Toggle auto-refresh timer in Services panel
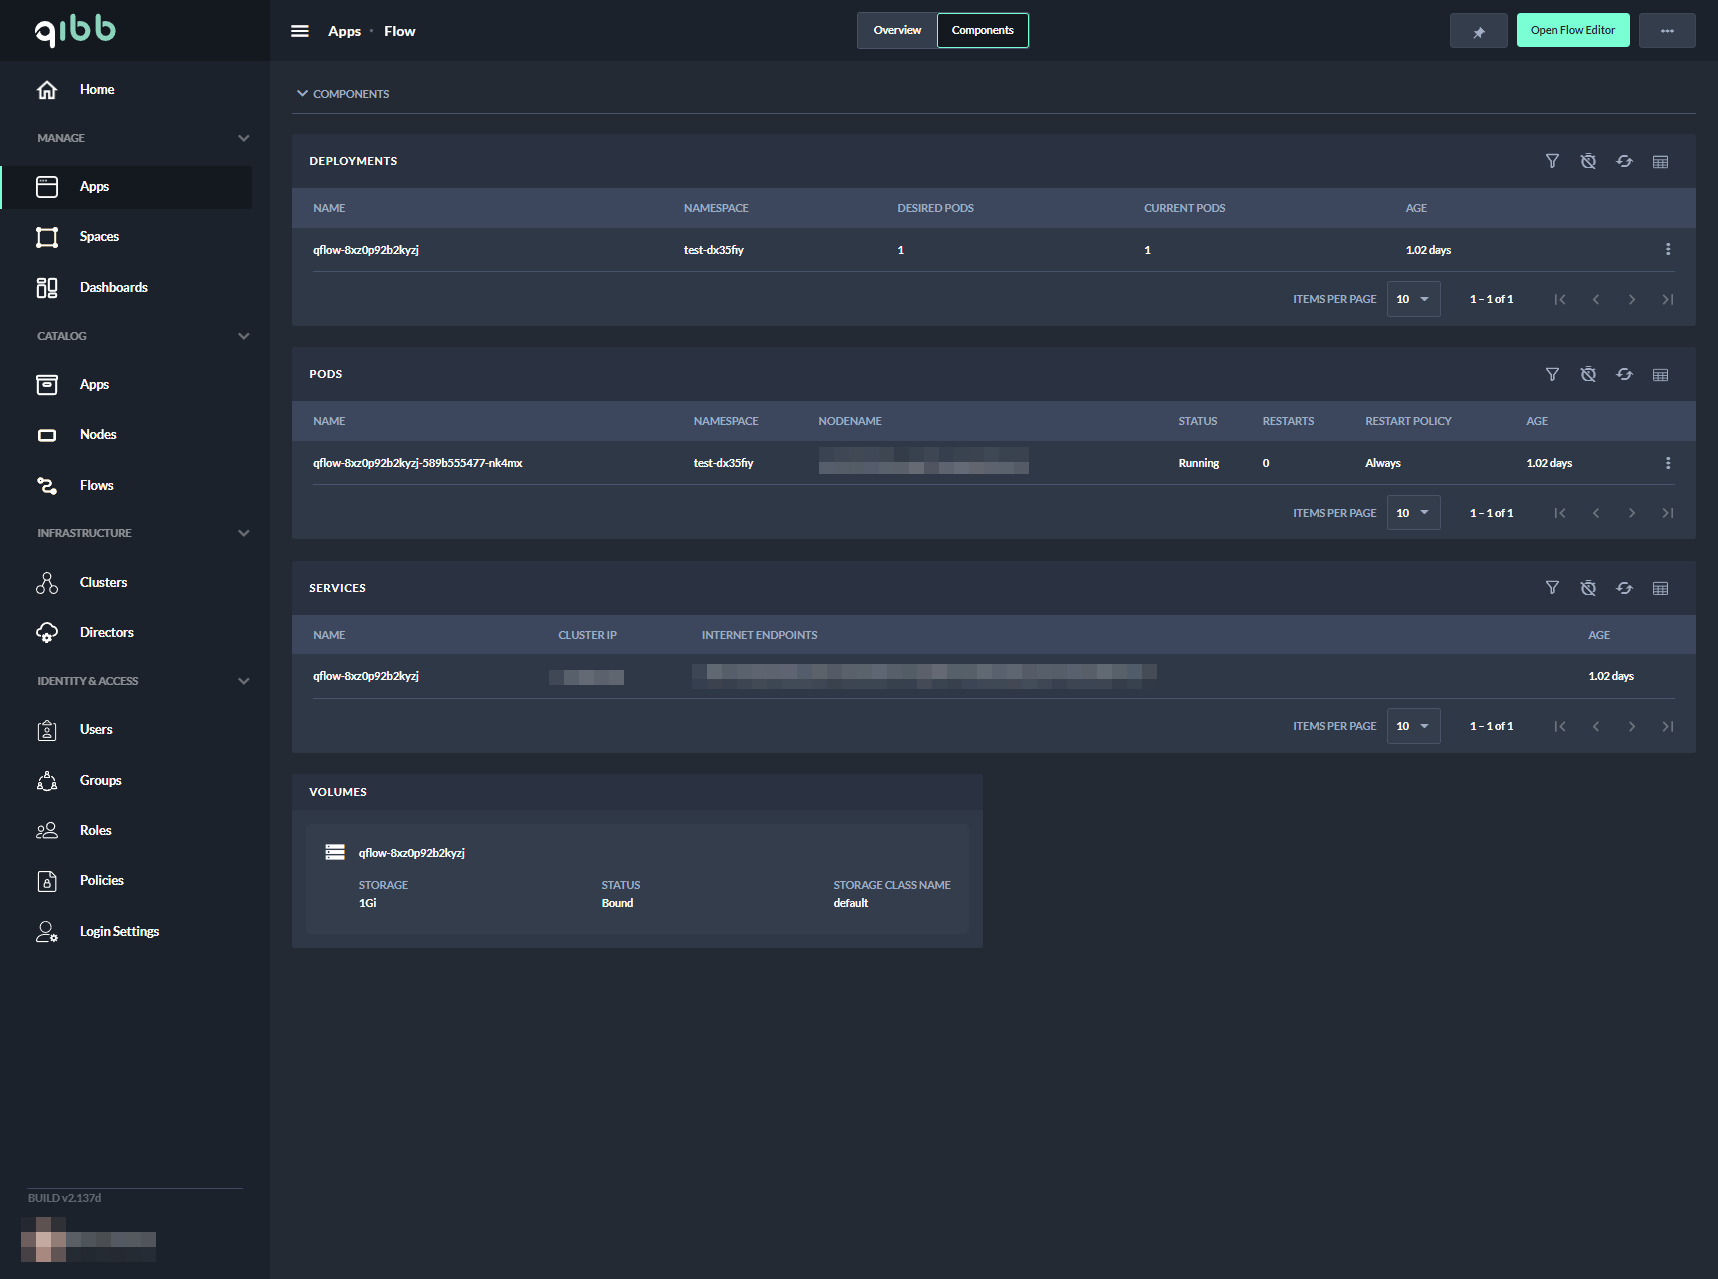 (1588, 588)
